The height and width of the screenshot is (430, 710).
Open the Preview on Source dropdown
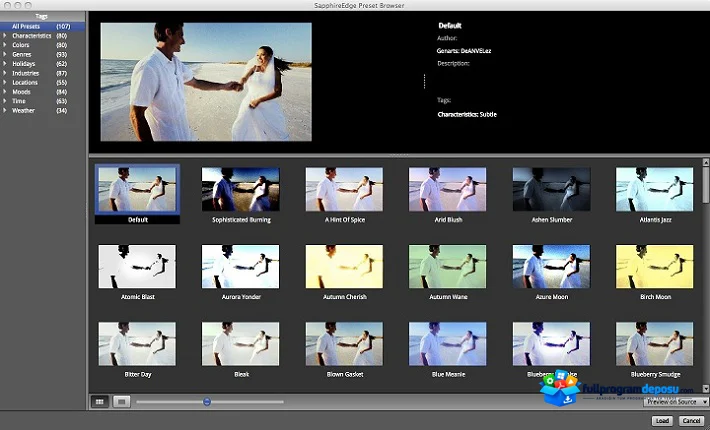(676, 401)
